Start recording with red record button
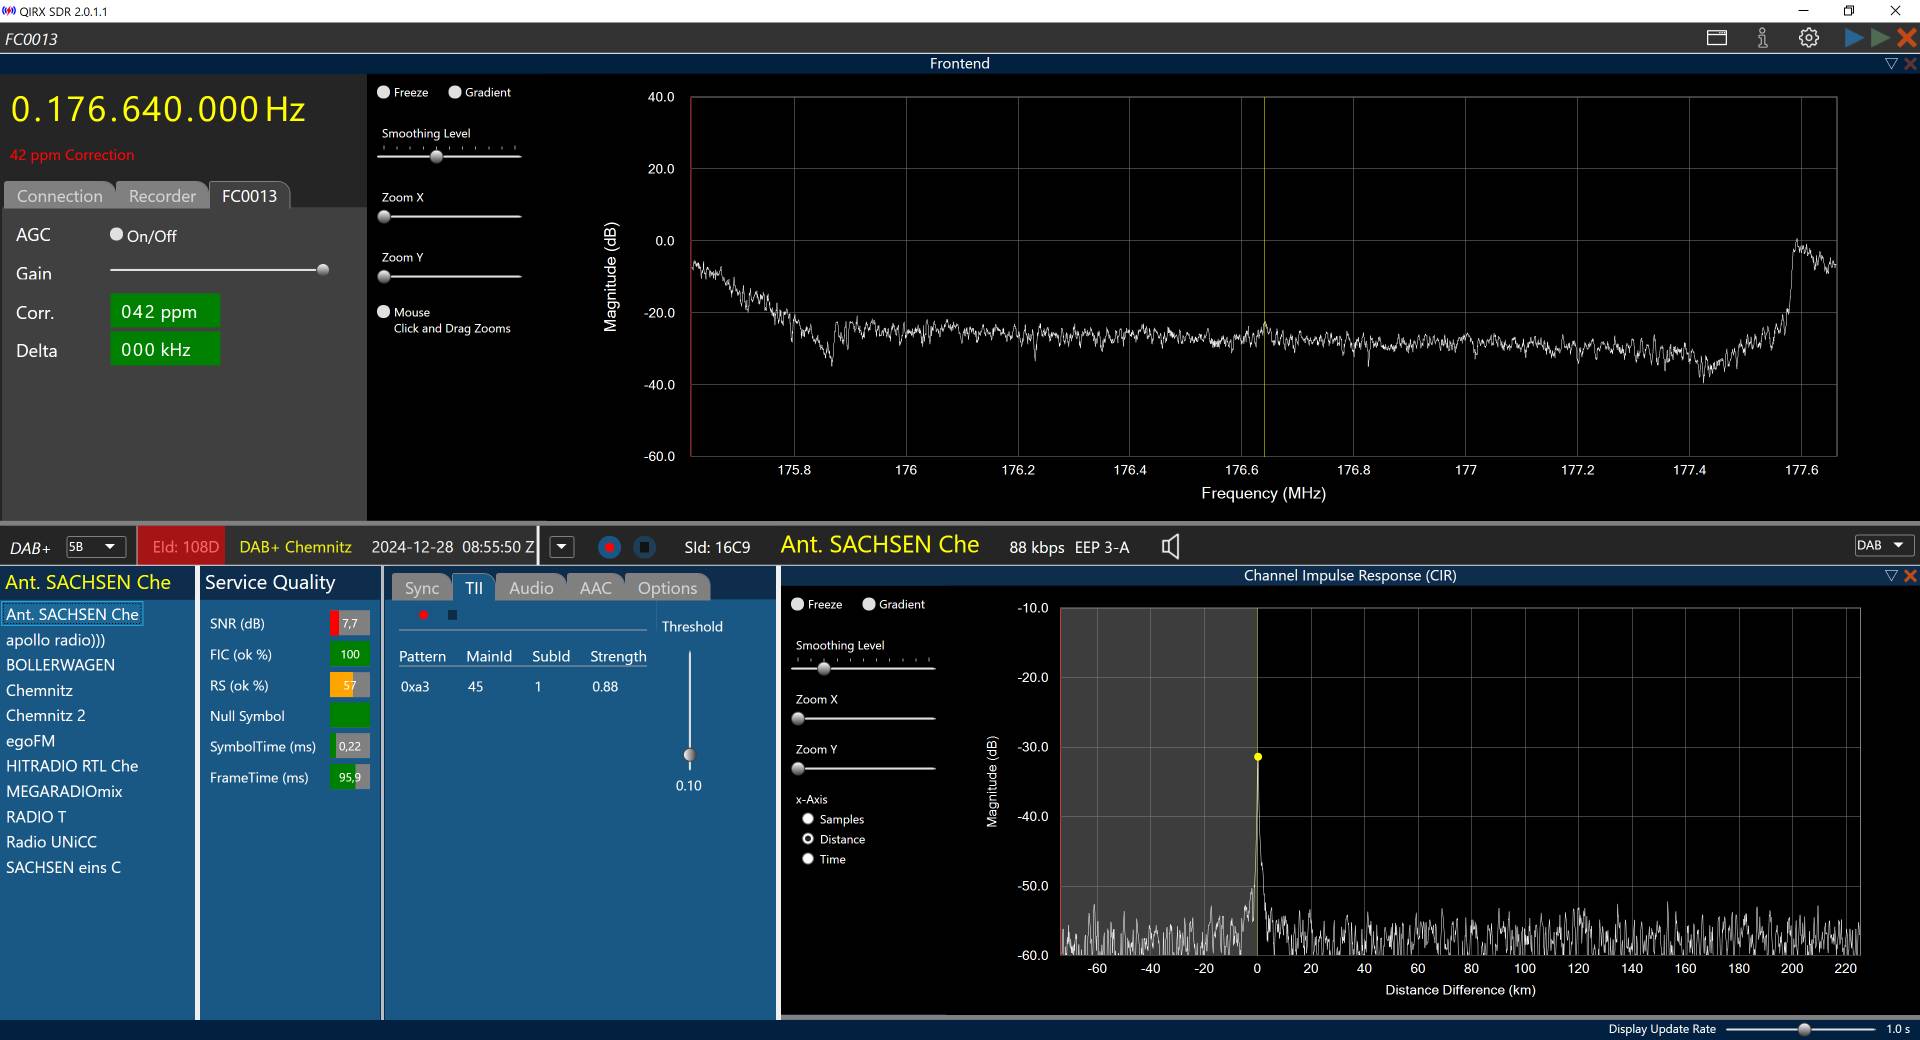The width and height of the screenshot is (1920, 1040). (609, 547)
